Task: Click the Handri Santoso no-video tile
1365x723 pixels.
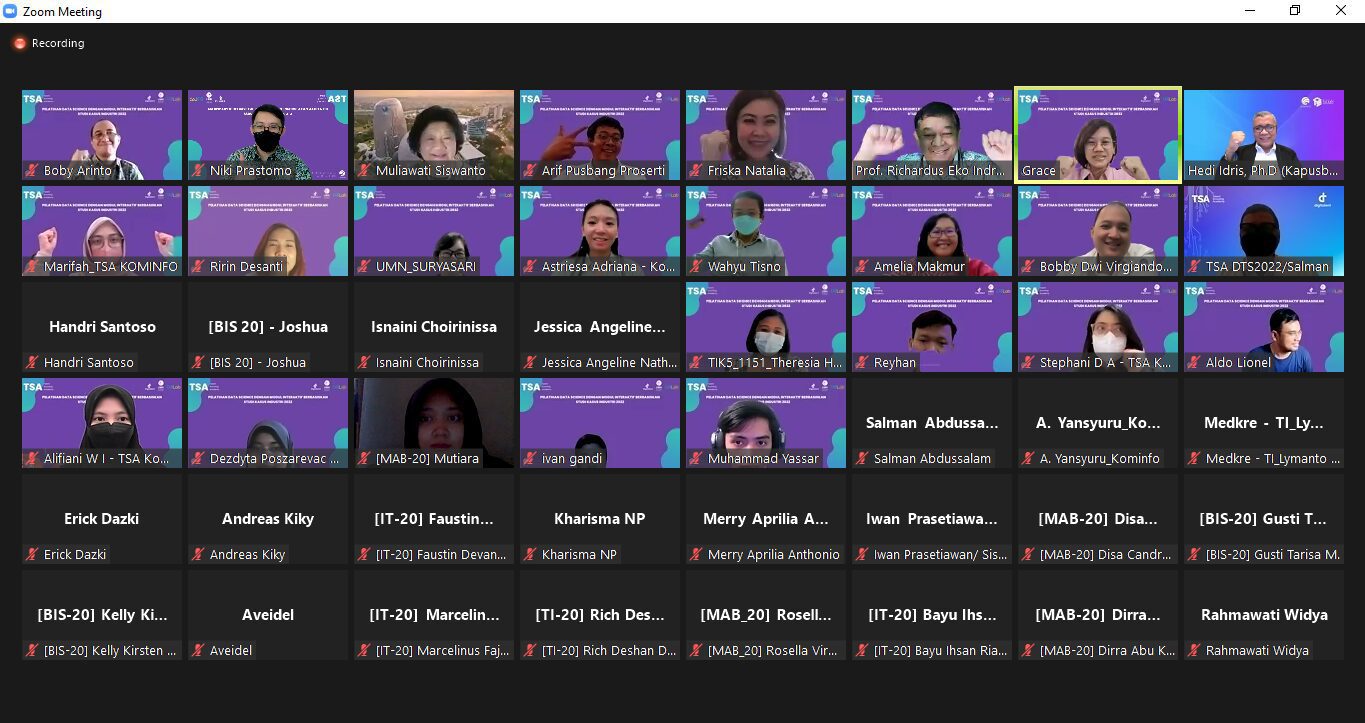Action: click(102, 327)
